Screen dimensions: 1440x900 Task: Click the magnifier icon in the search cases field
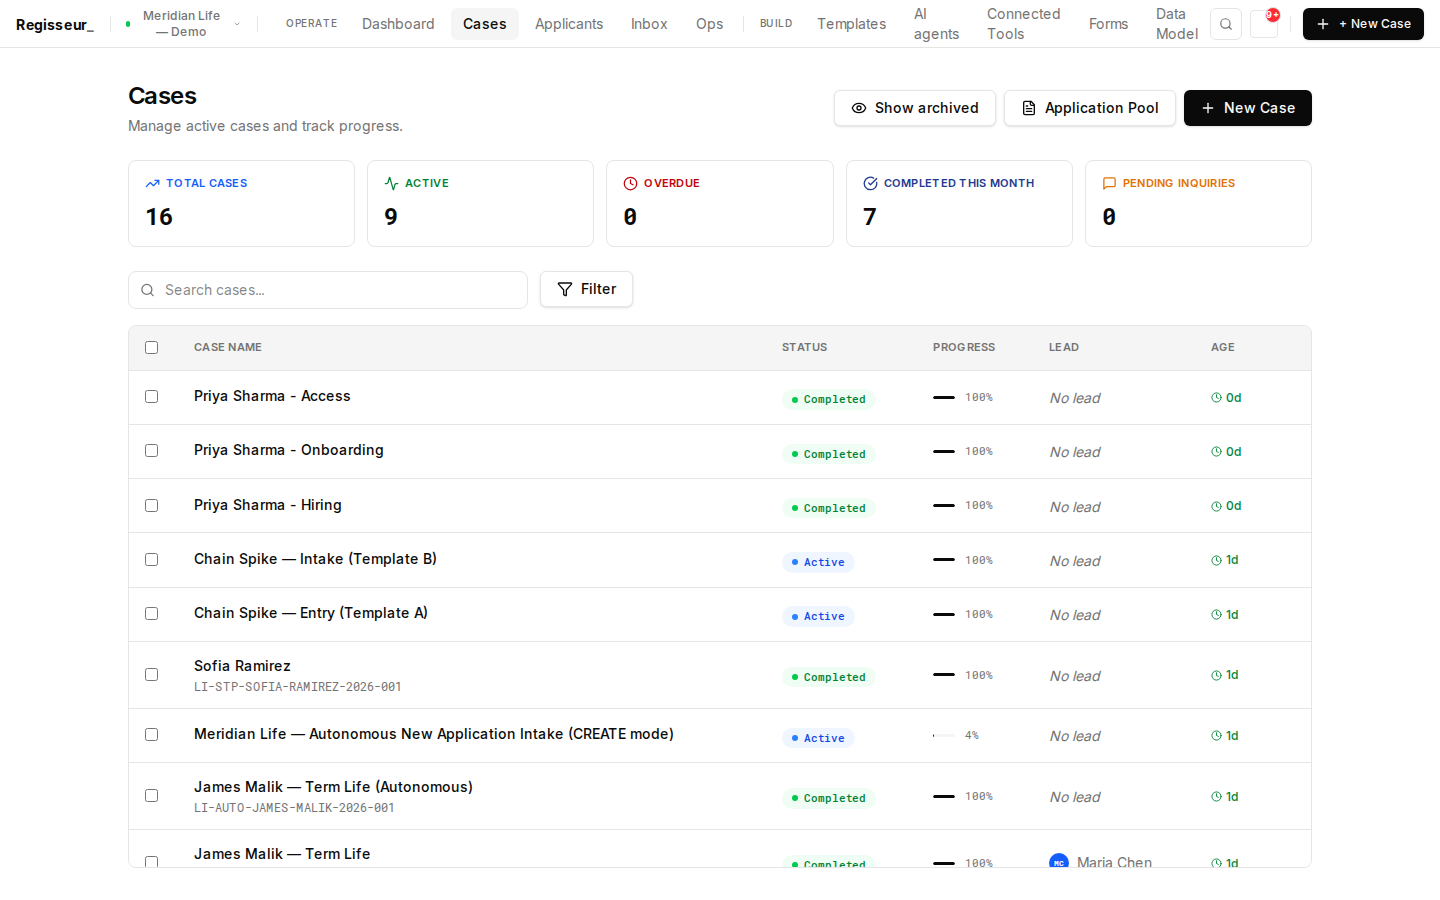(148, 290)
